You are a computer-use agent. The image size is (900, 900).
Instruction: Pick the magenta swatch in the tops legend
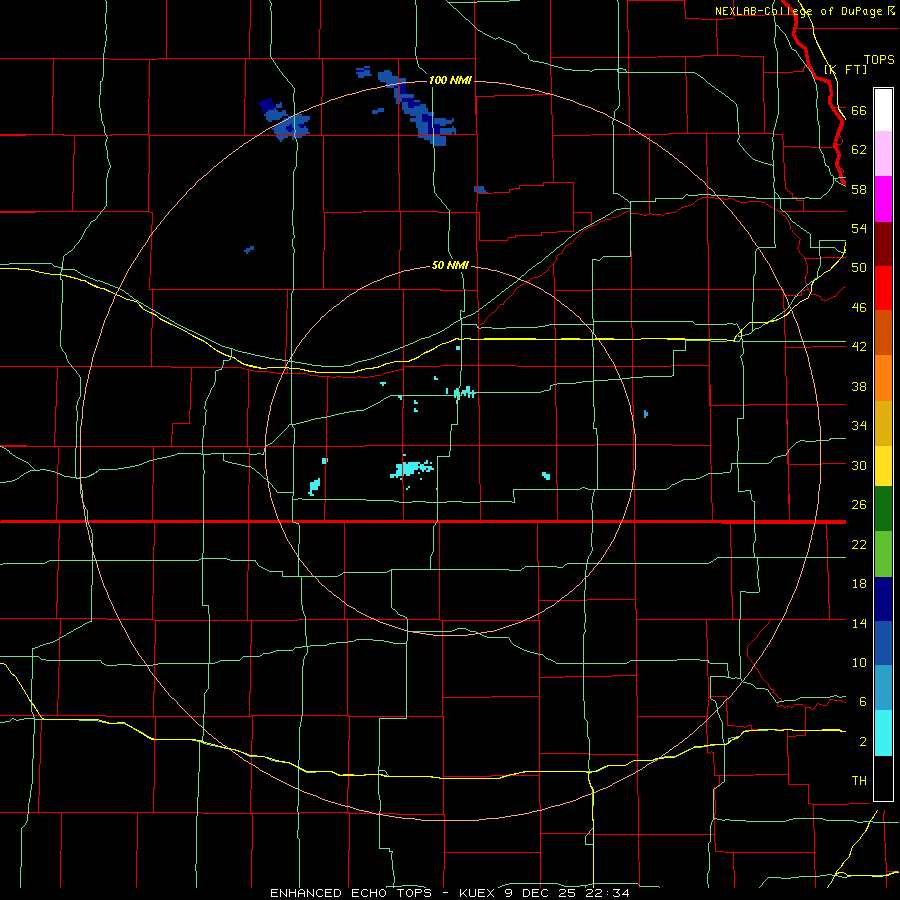(883, 199)
